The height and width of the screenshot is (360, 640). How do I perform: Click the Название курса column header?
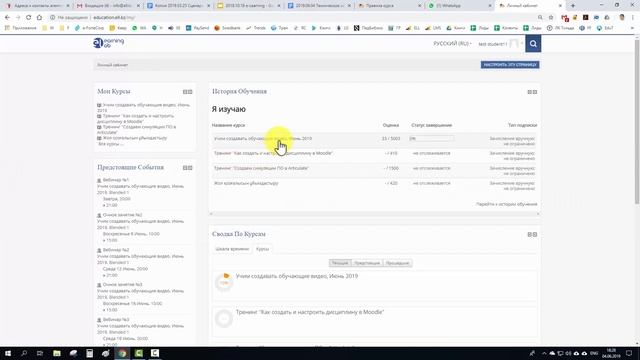pyautogui.click(x=228, y=125)
